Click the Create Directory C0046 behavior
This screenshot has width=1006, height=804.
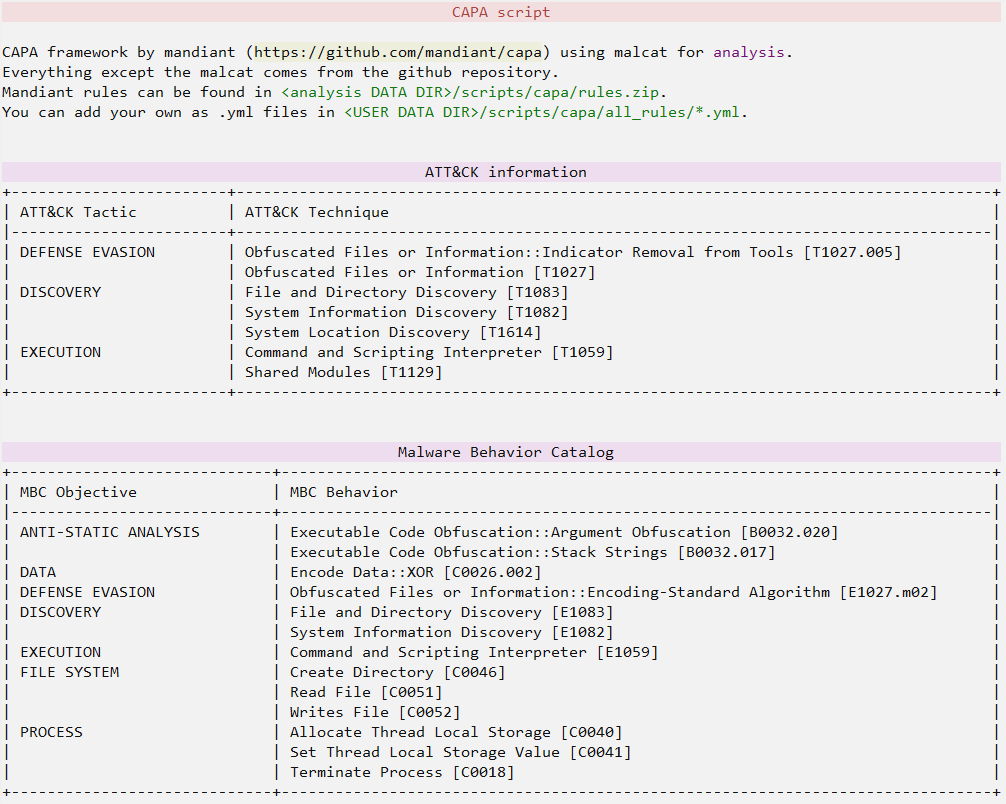coord(397,672)
